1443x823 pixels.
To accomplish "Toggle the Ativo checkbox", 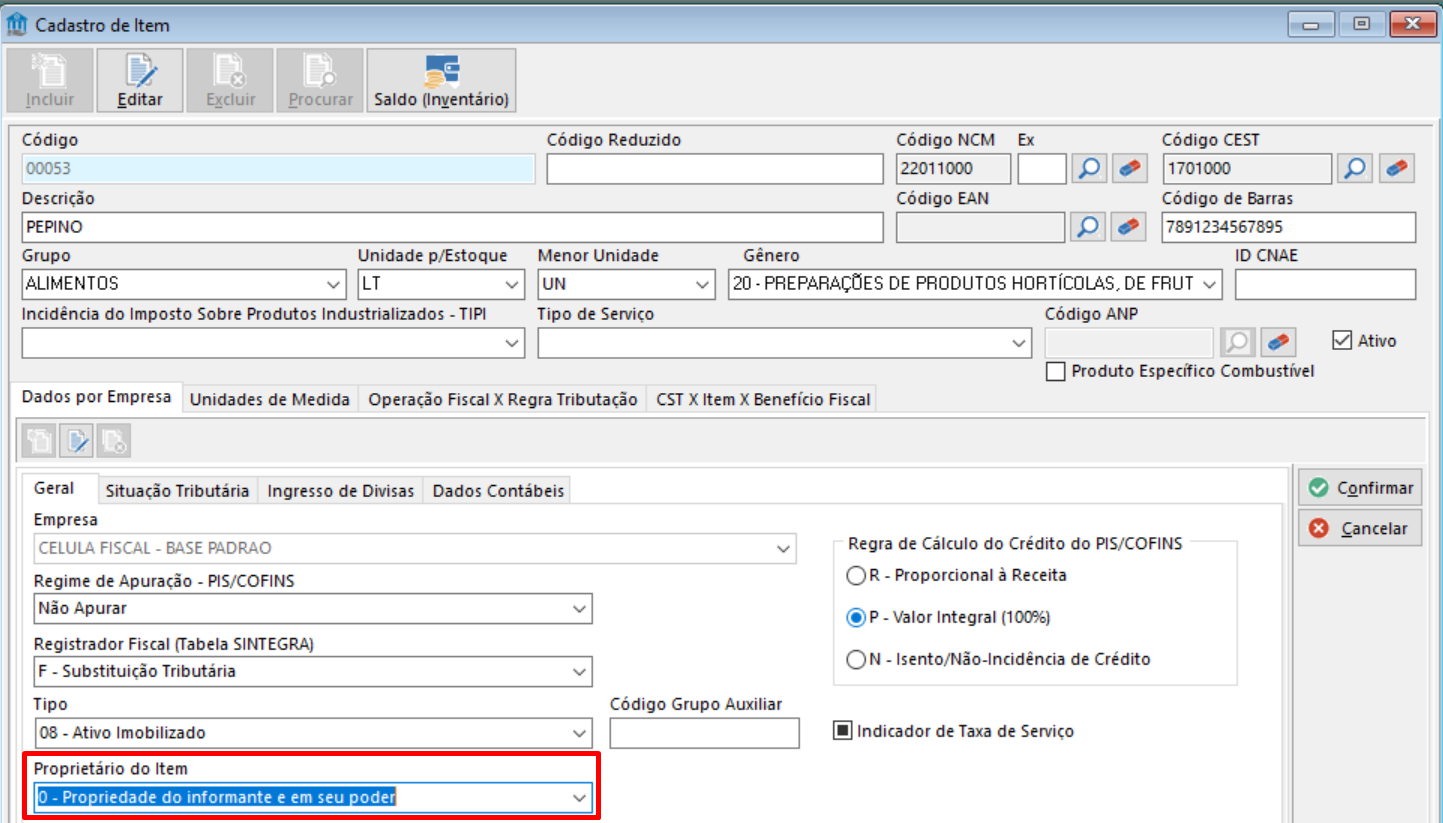I will click(1342, 341).
